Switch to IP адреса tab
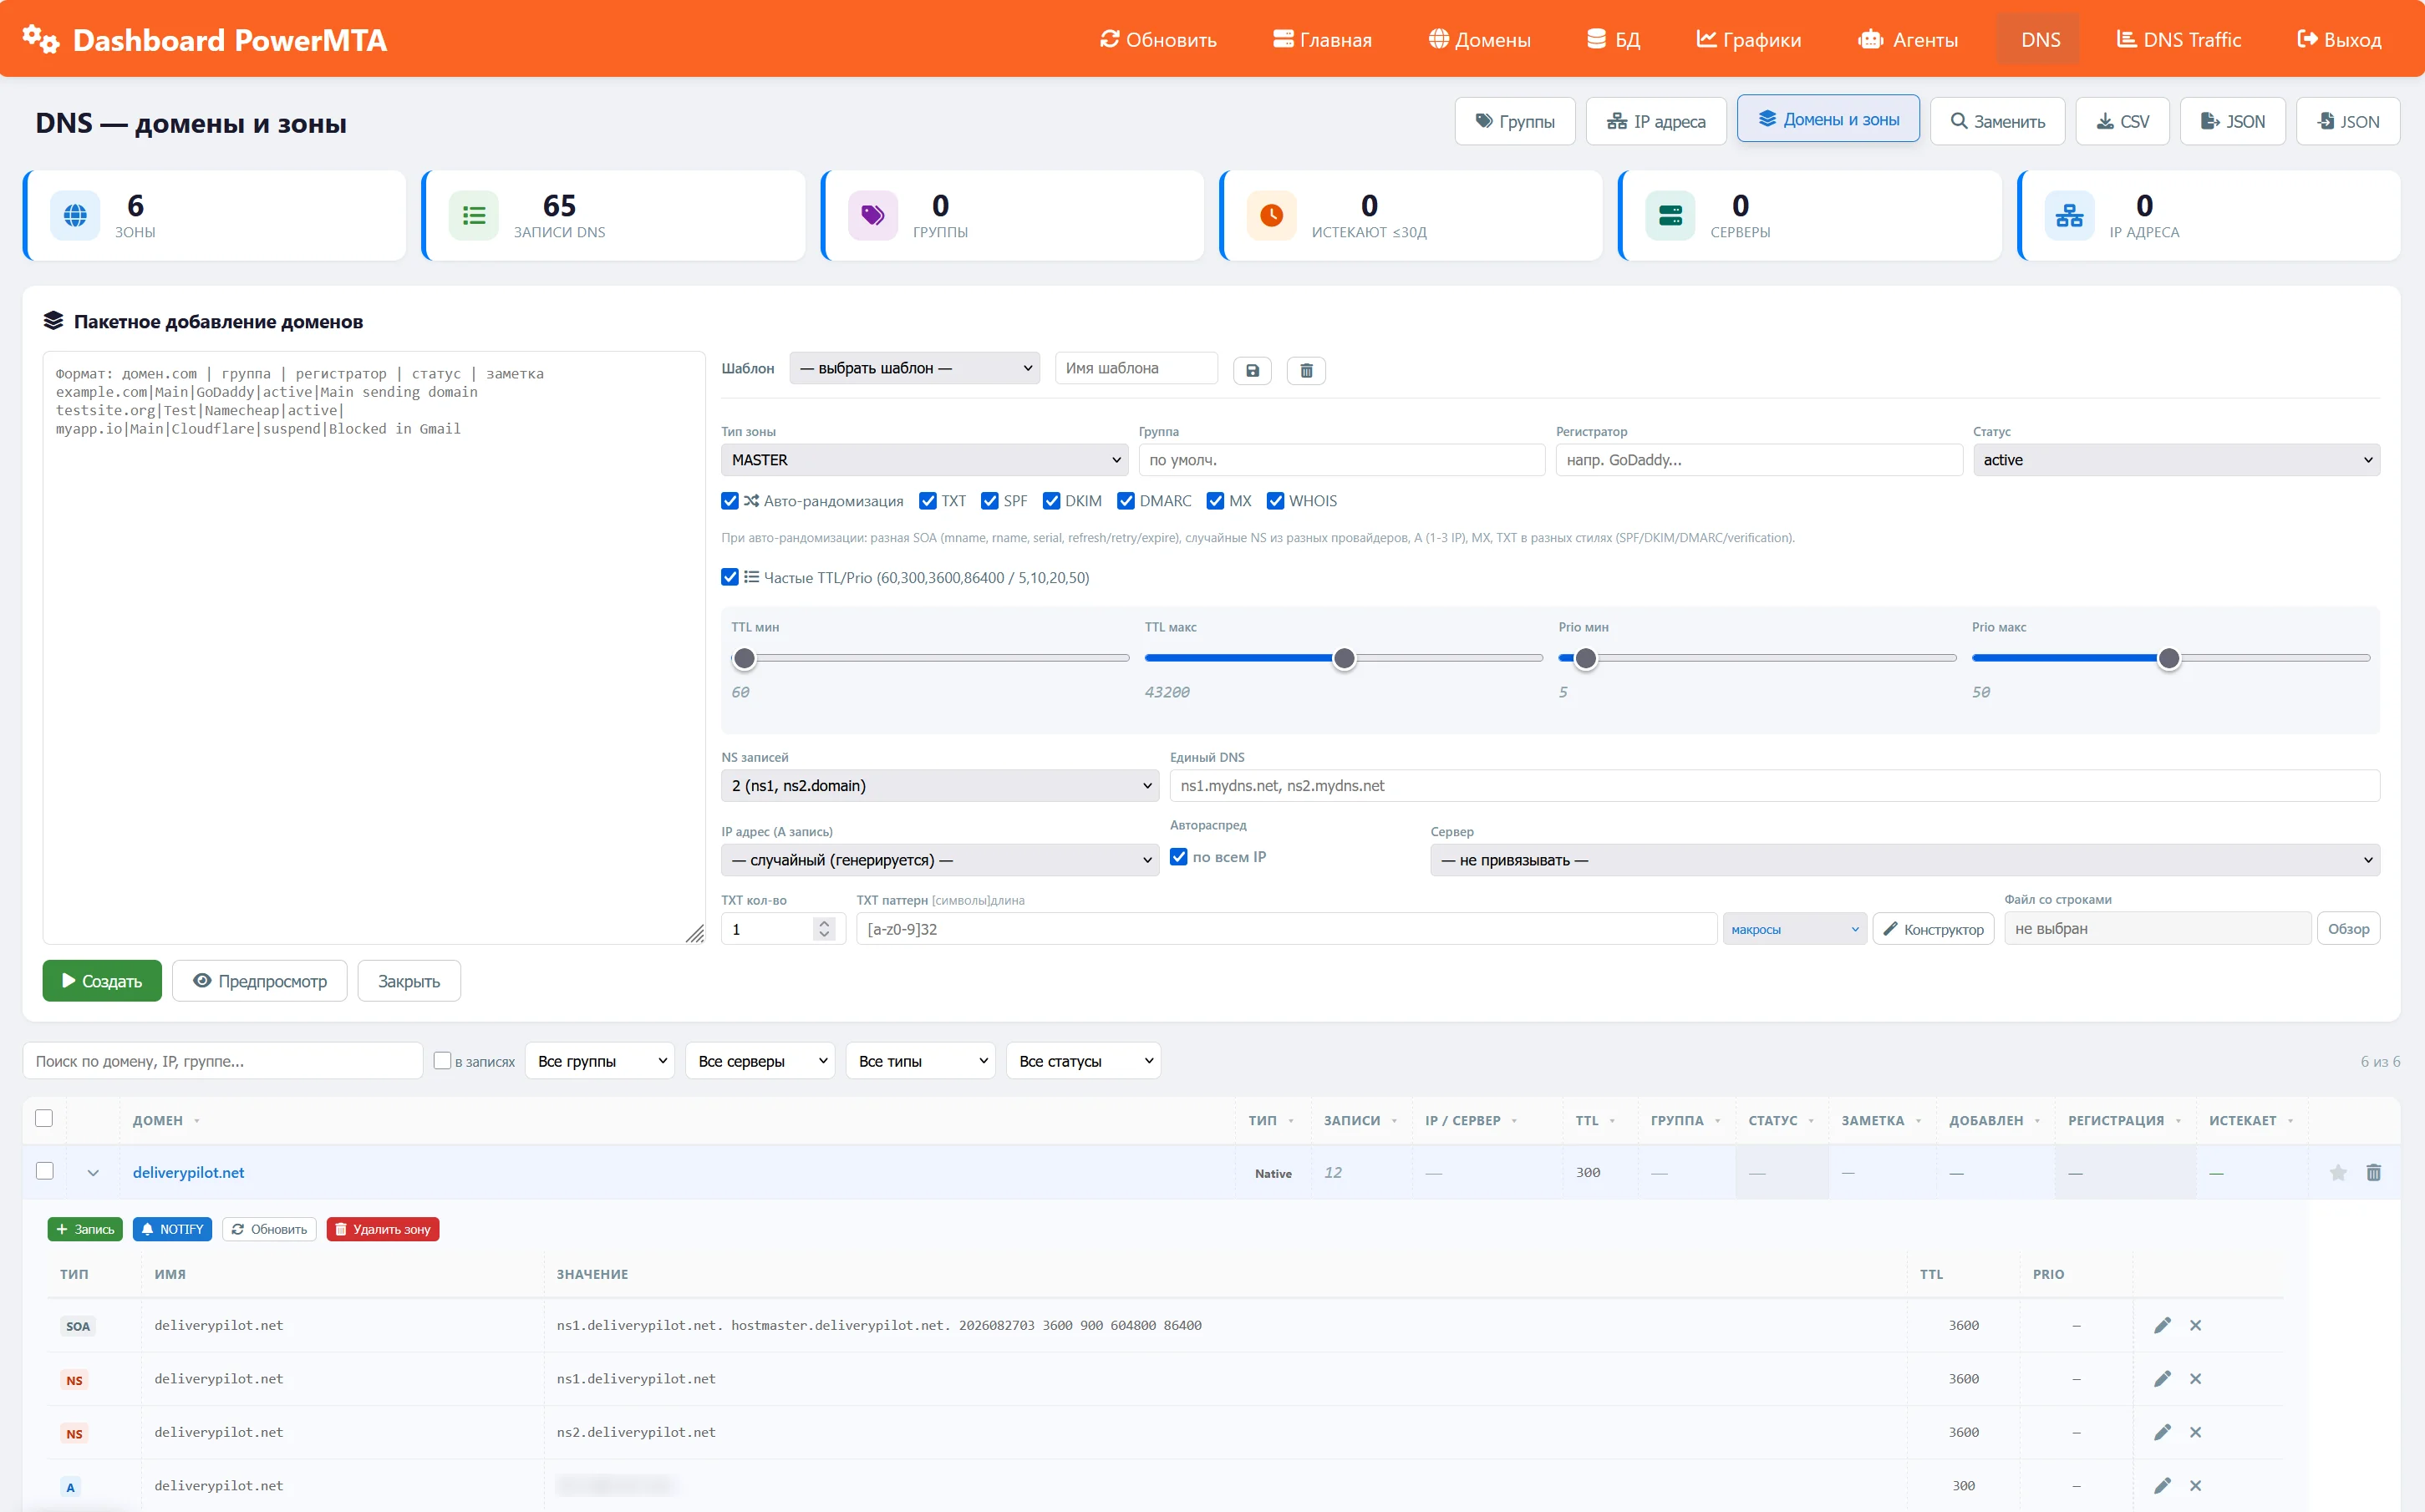The height and width of the screenshot is (1512, 2425). pyautogui.click(x=1656, y=121)
